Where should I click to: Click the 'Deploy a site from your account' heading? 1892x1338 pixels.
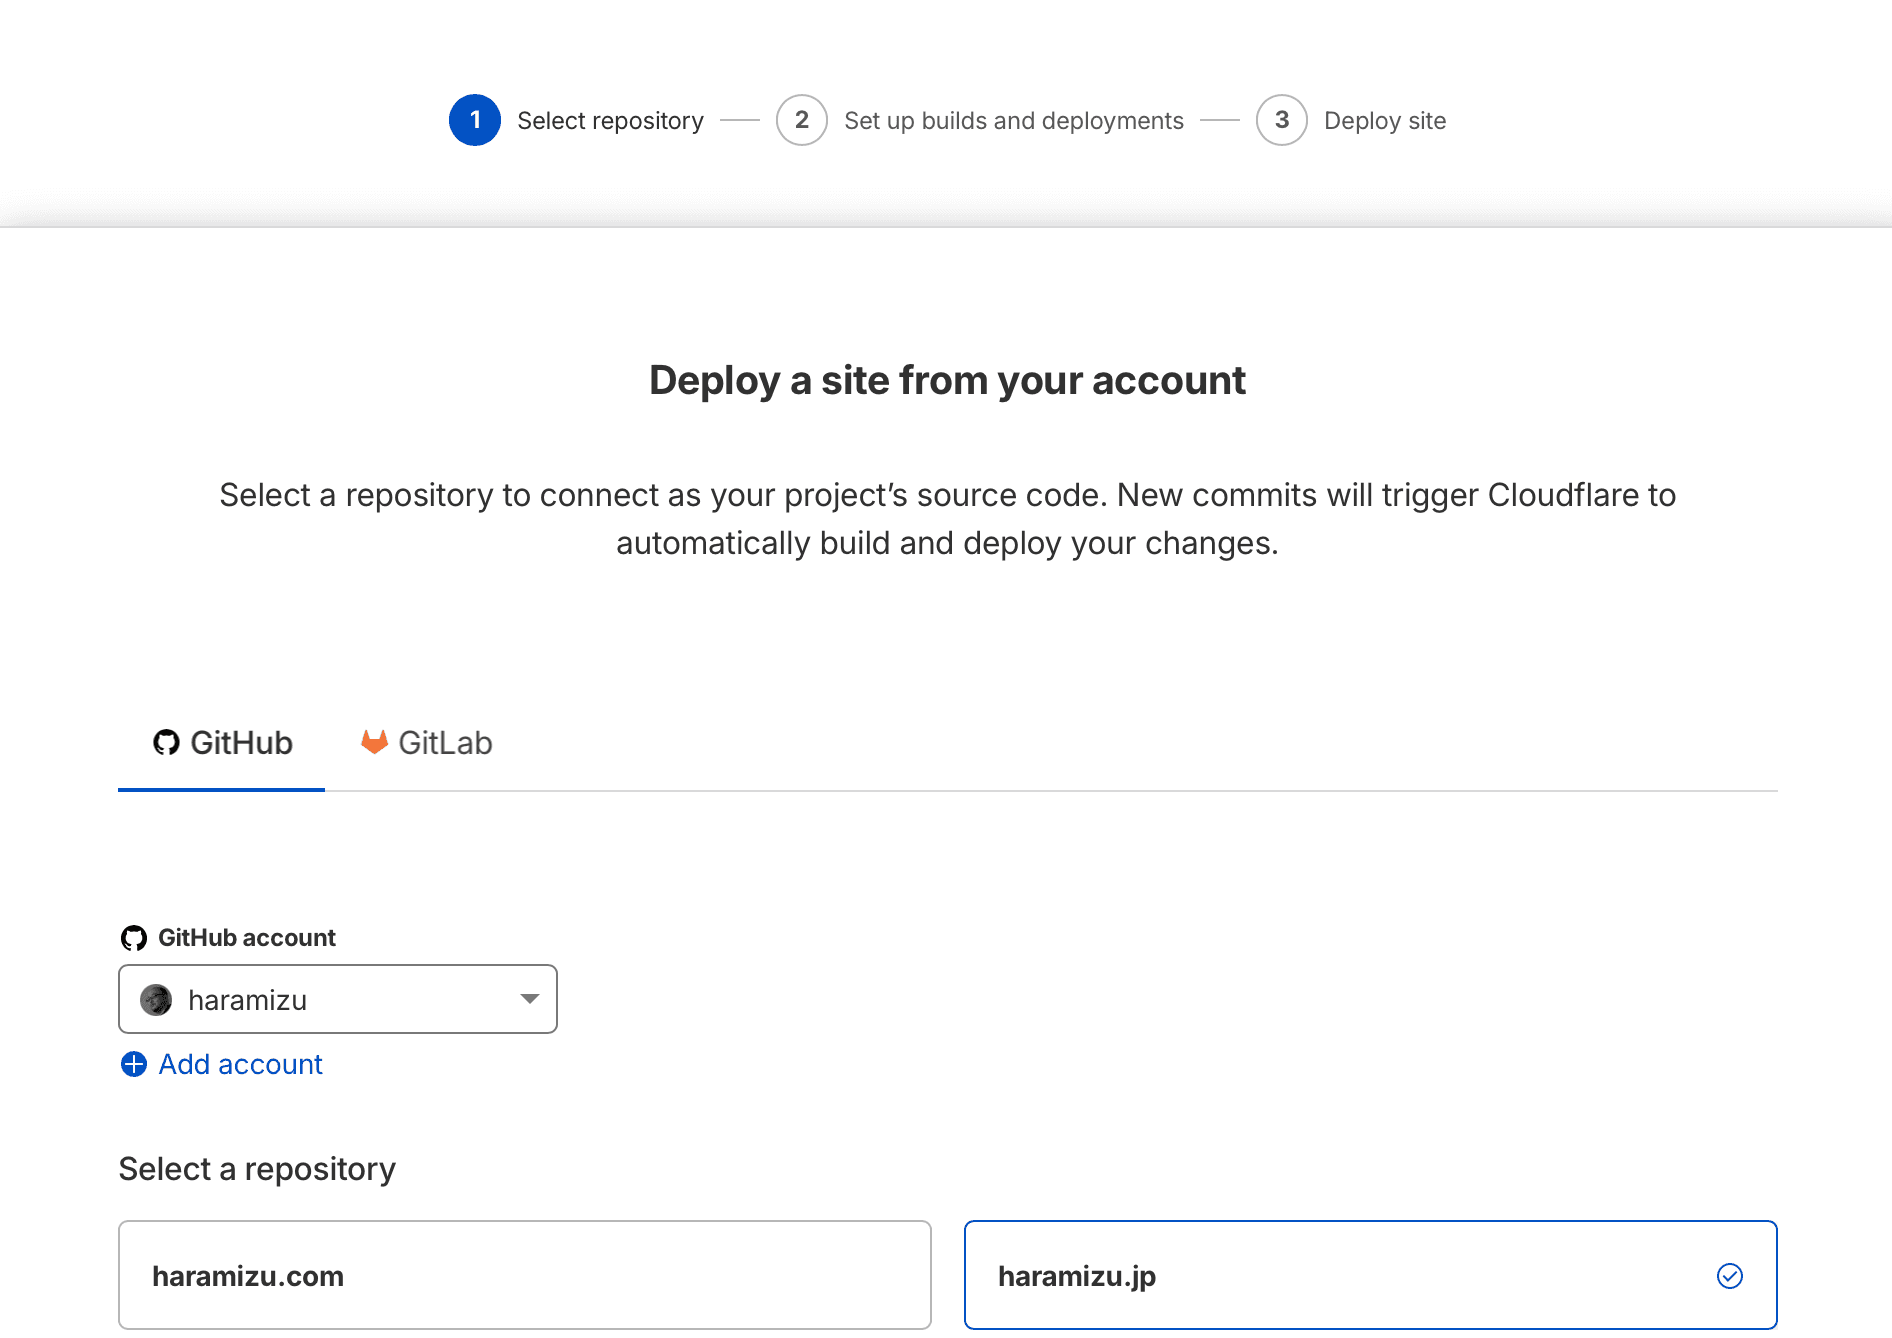(x=946, y=381)
